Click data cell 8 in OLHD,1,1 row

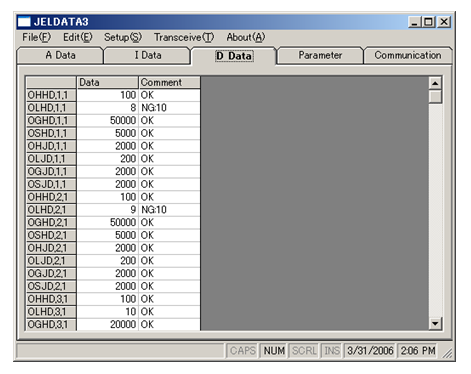(x=108, y=108)
